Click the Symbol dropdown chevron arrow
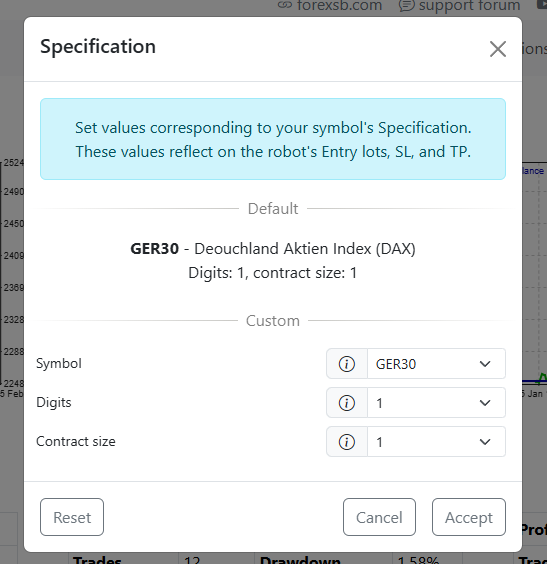Screen dimensions: 547x564 click(485, 364)
